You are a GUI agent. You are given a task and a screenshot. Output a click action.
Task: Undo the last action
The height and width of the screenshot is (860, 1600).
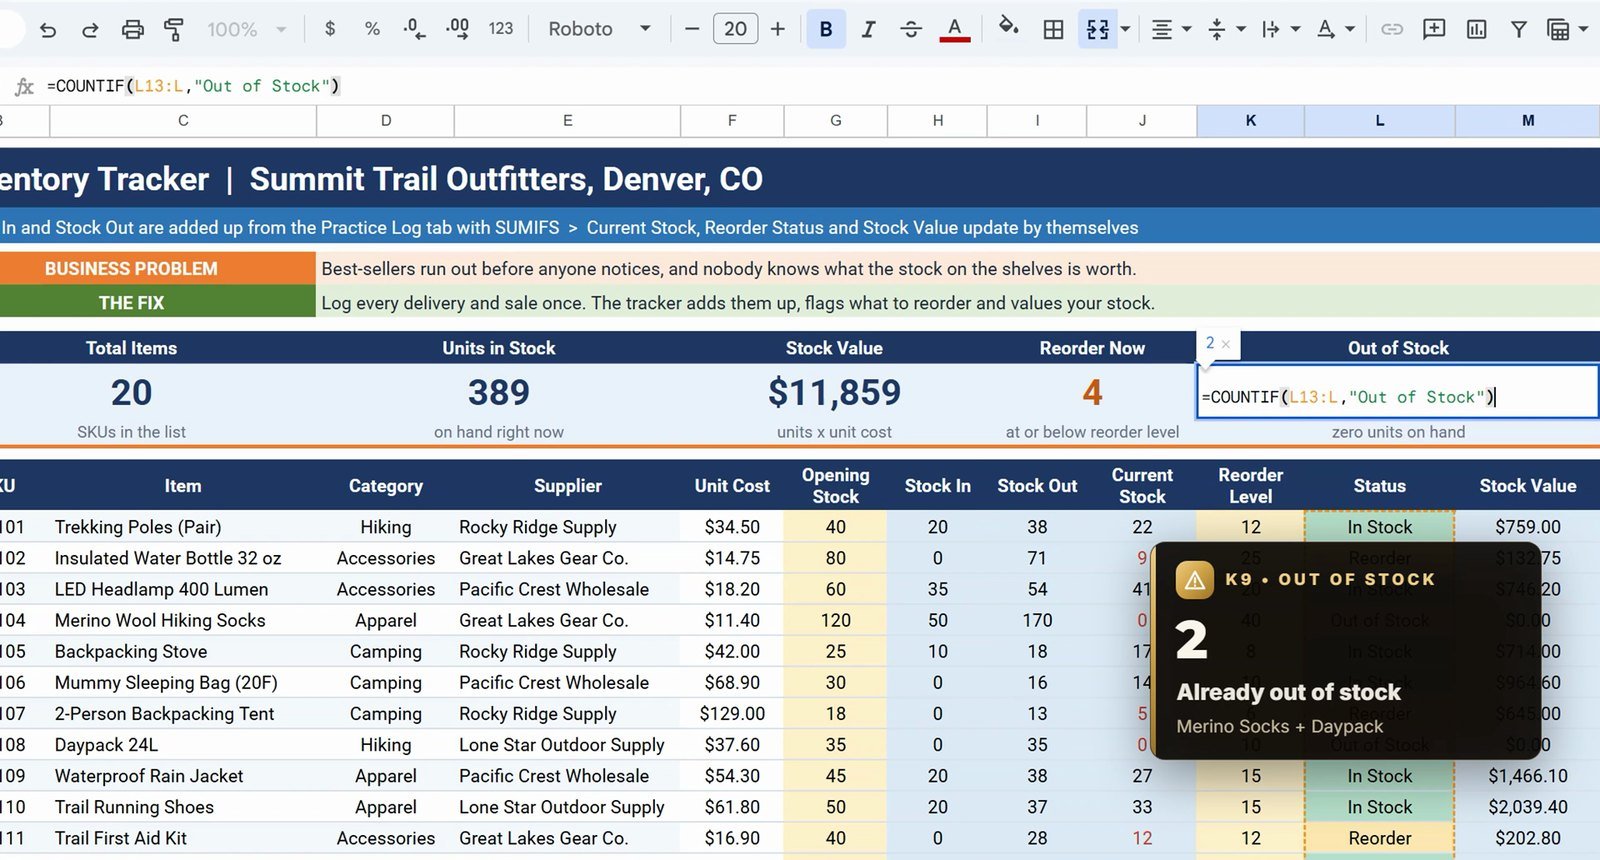[48, 29]
